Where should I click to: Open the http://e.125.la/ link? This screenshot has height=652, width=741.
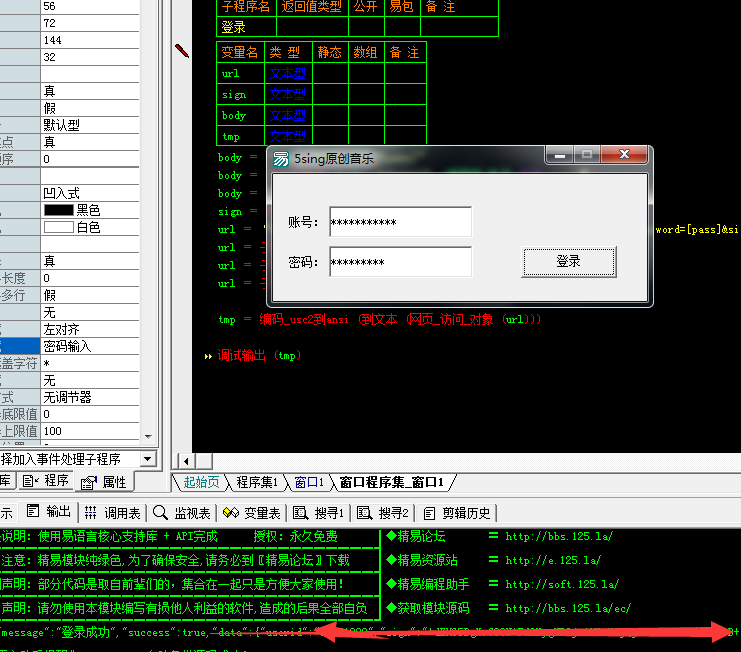click(x=553, y=560)
